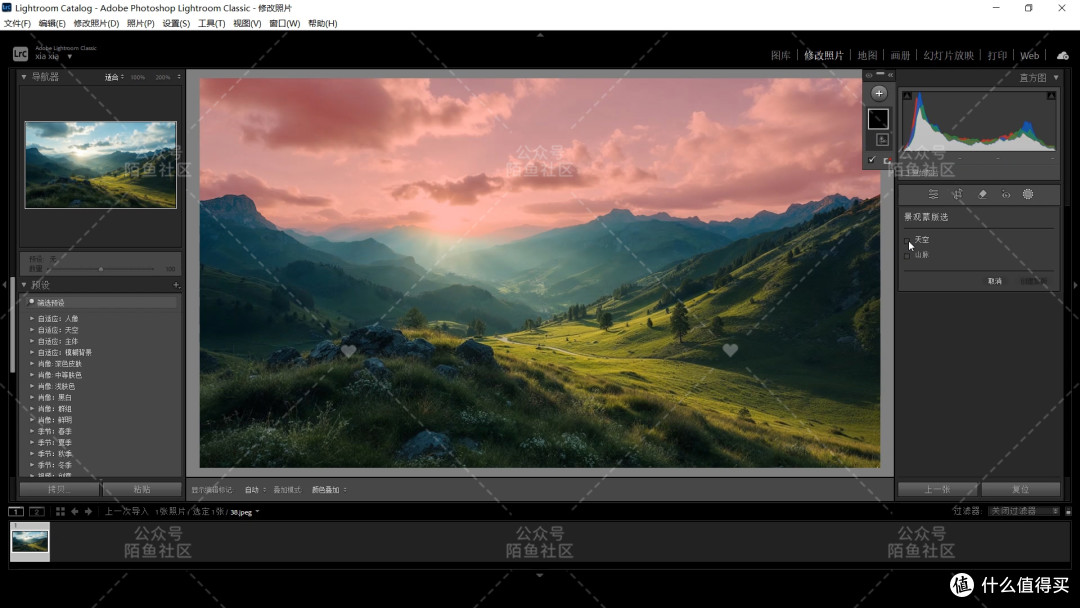
Task: Set navigator zoom to 100%
Action: click(x=138, y=77)
